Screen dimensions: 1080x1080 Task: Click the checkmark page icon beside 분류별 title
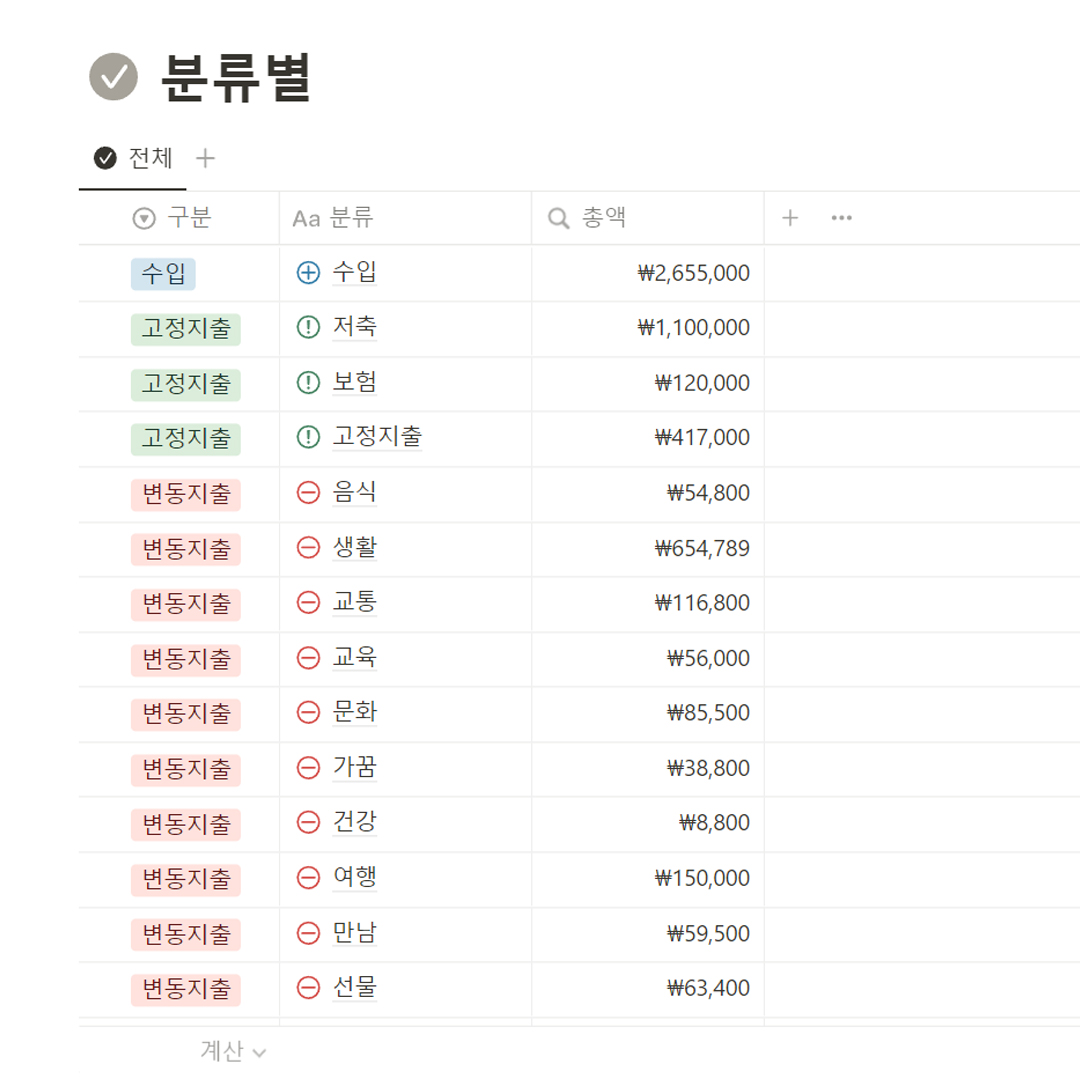tap(113, 77)
